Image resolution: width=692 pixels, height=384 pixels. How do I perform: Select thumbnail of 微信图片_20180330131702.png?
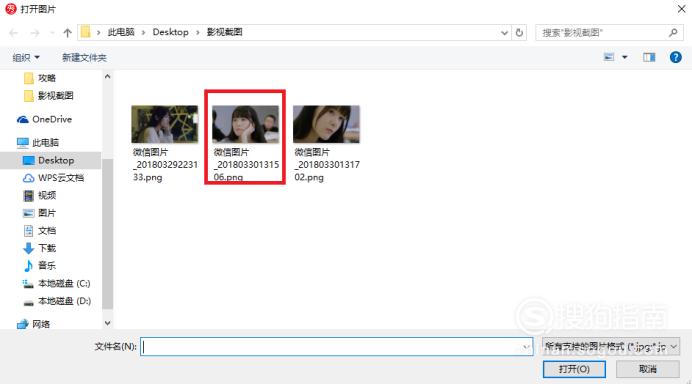click(x=326, y=124)
